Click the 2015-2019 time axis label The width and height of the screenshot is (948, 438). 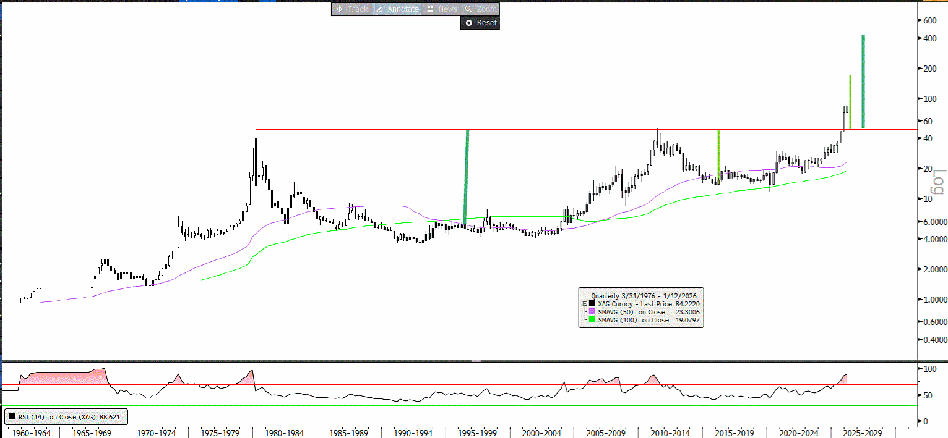pyautogui.click(x=735, y=433)
